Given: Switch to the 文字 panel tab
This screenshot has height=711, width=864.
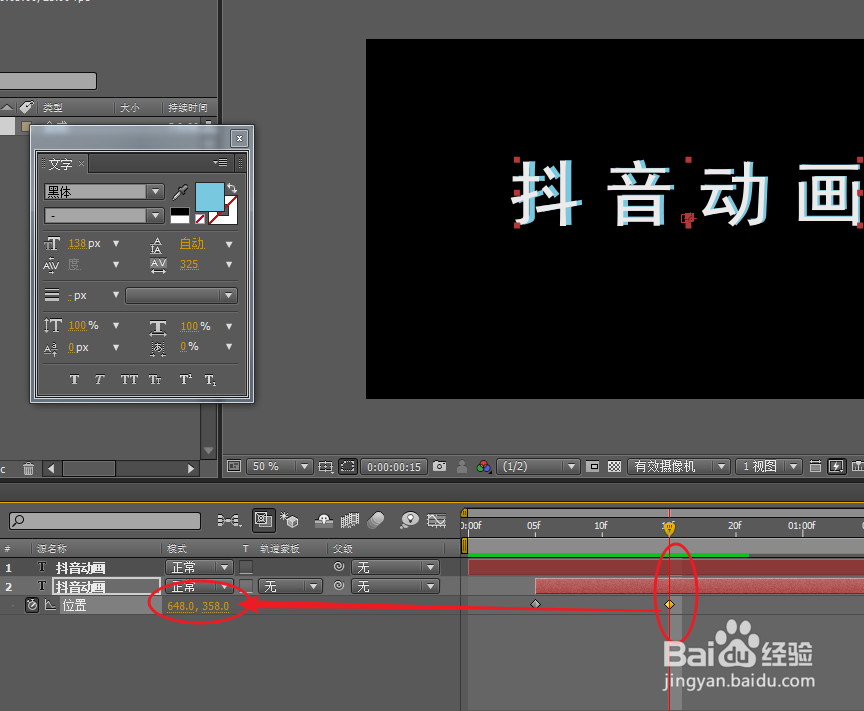Looking at the screenshot, I should [x=60, y=164].
